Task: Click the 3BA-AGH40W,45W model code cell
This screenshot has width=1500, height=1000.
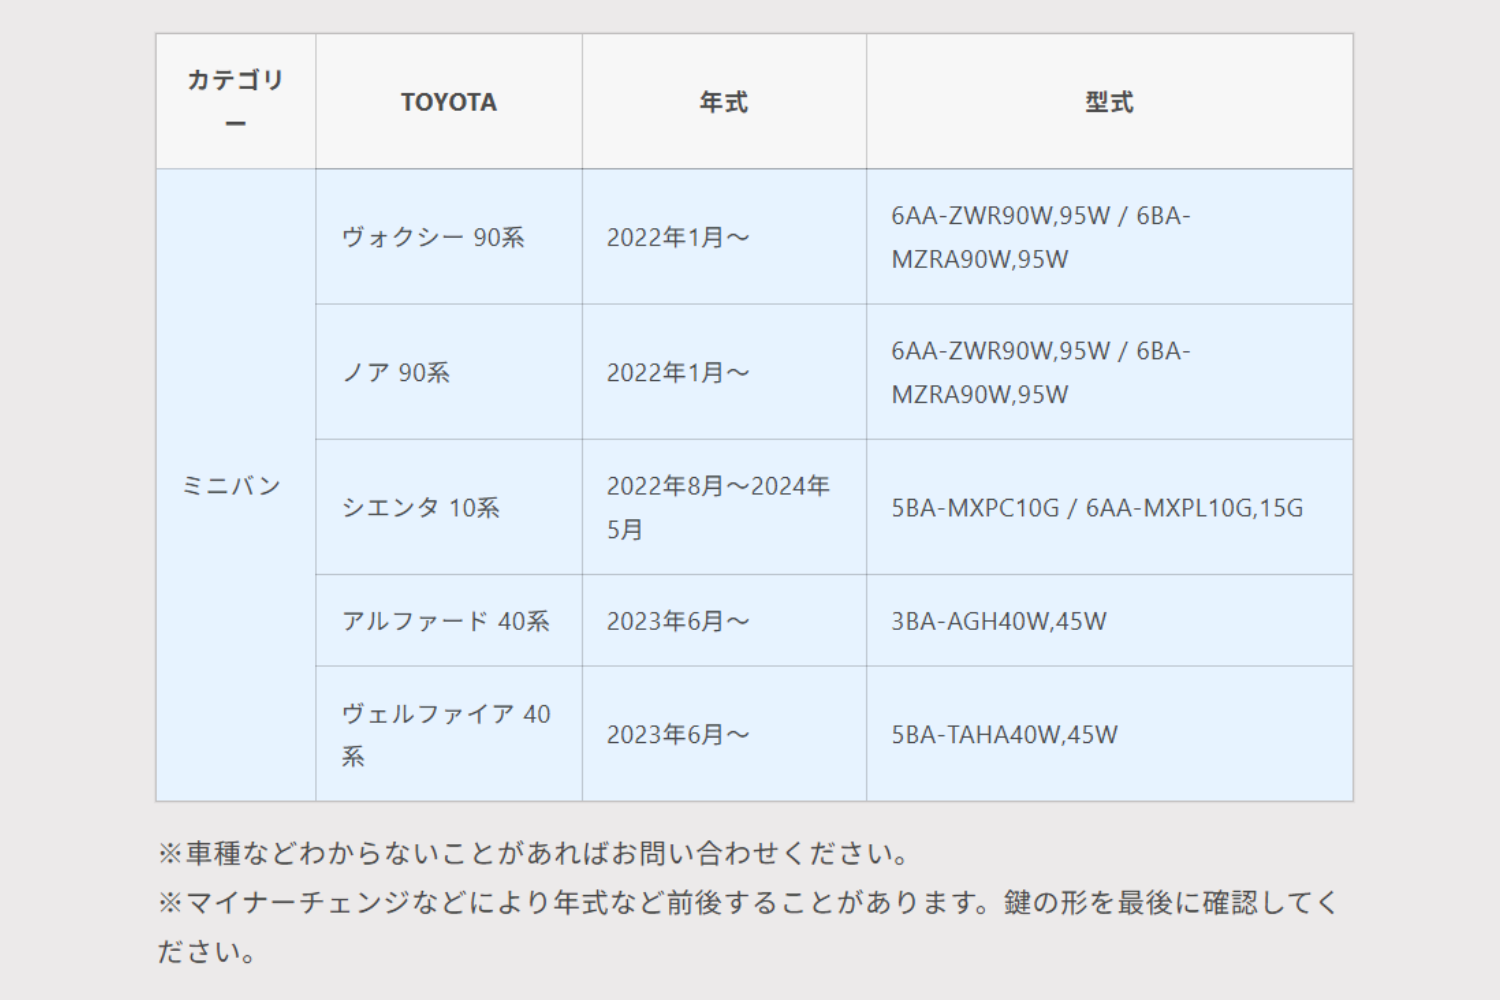Action: (x=1109, y=621)
